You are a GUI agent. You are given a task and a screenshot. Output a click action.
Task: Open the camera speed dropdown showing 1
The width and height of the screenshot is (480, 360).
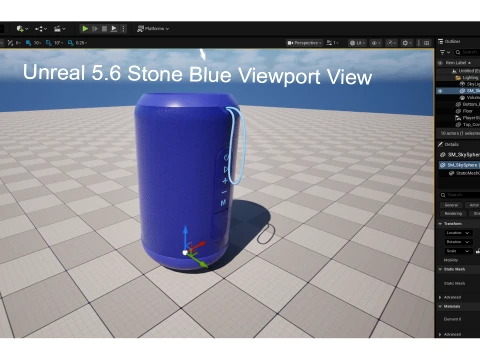point(332,43)
